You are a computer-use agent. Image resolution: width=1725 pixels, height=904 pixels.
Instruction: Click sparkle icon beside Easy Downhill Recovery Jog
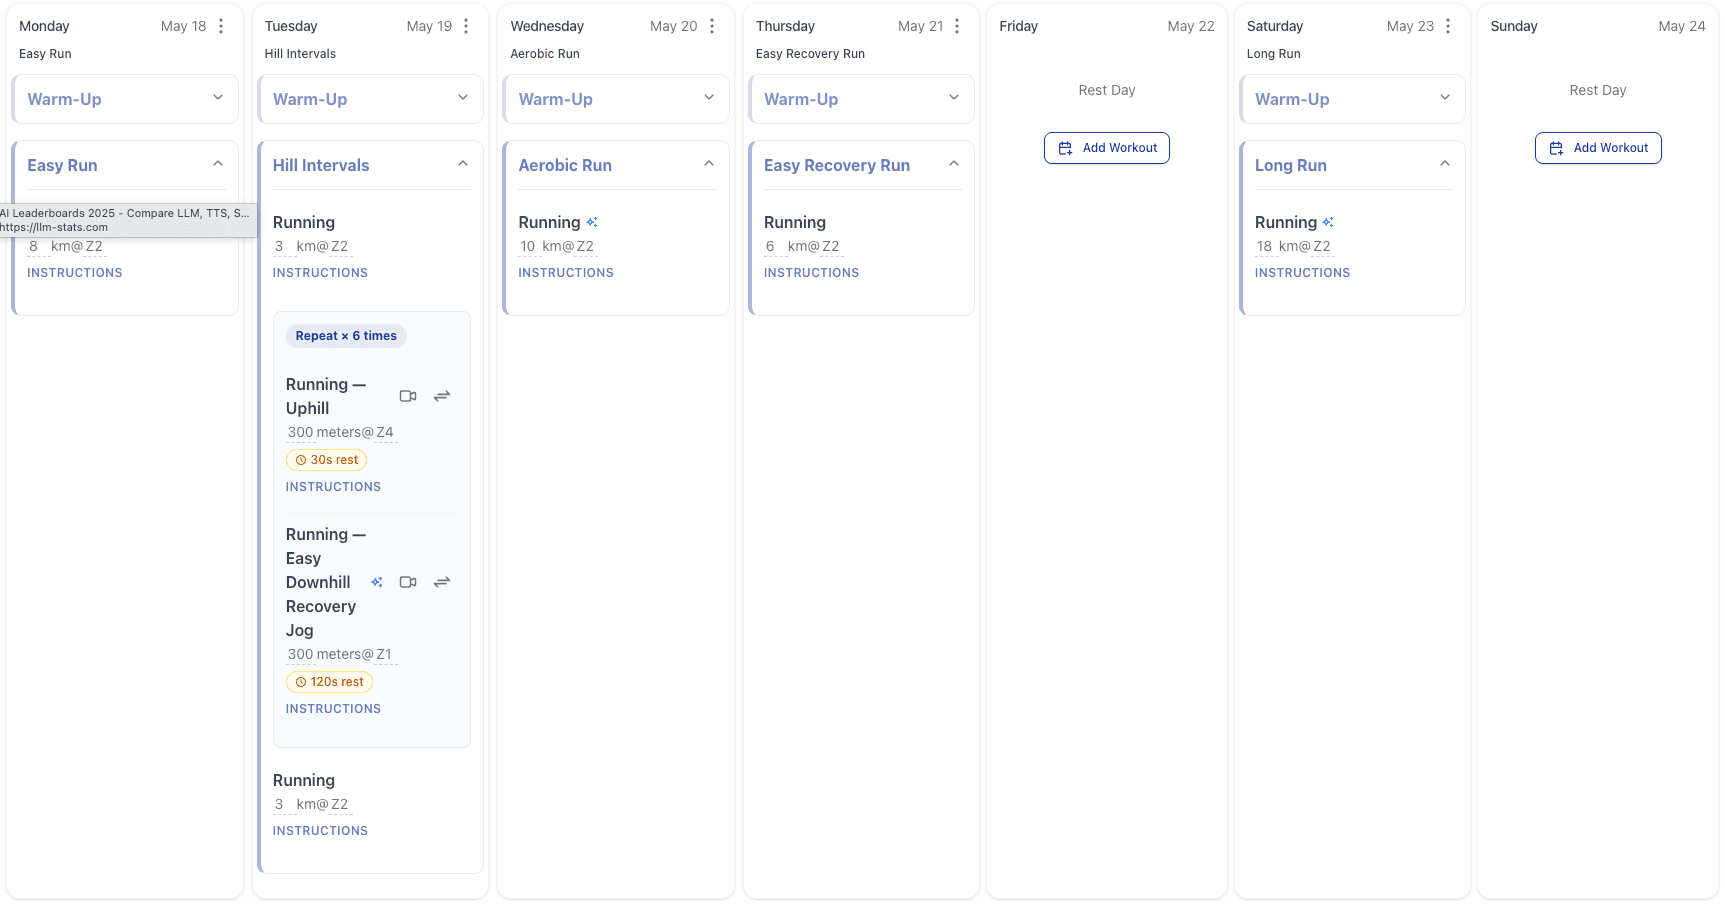(377, 582)
